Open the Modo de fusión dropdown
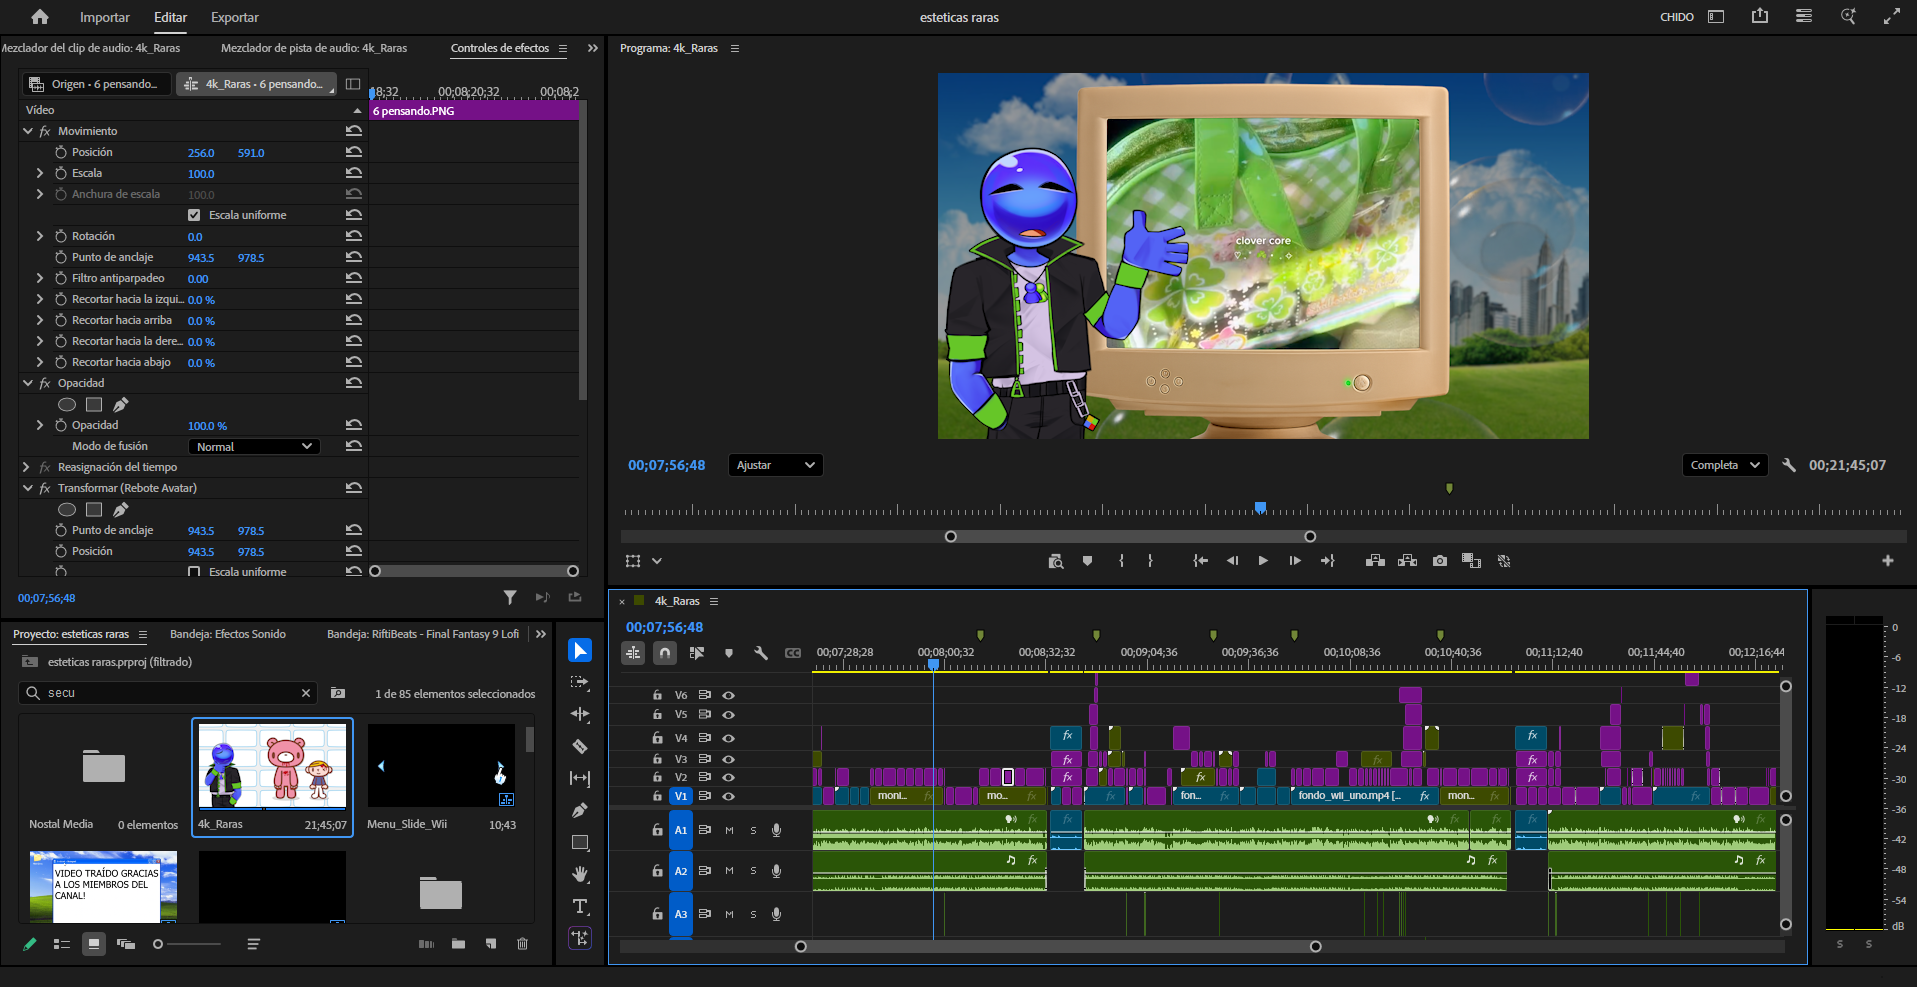 [254, 447]
